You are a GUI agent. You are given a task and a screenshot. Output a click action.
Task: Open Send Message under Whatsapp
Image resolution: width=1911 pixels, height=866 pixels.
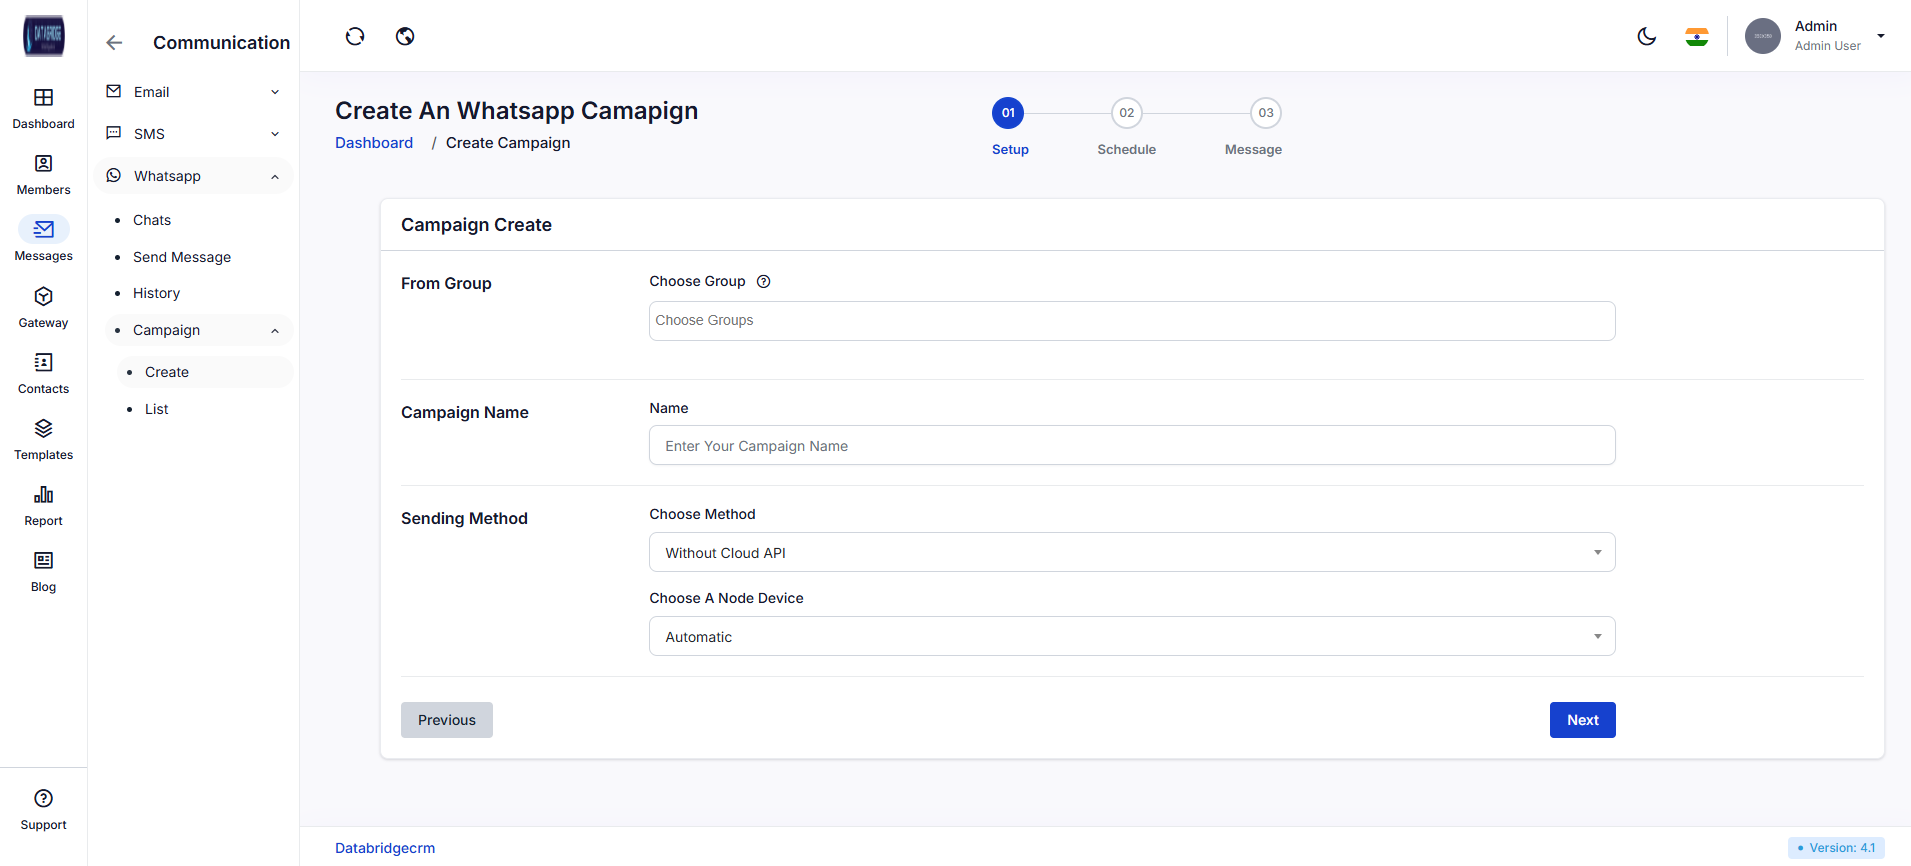coord(182,257)
